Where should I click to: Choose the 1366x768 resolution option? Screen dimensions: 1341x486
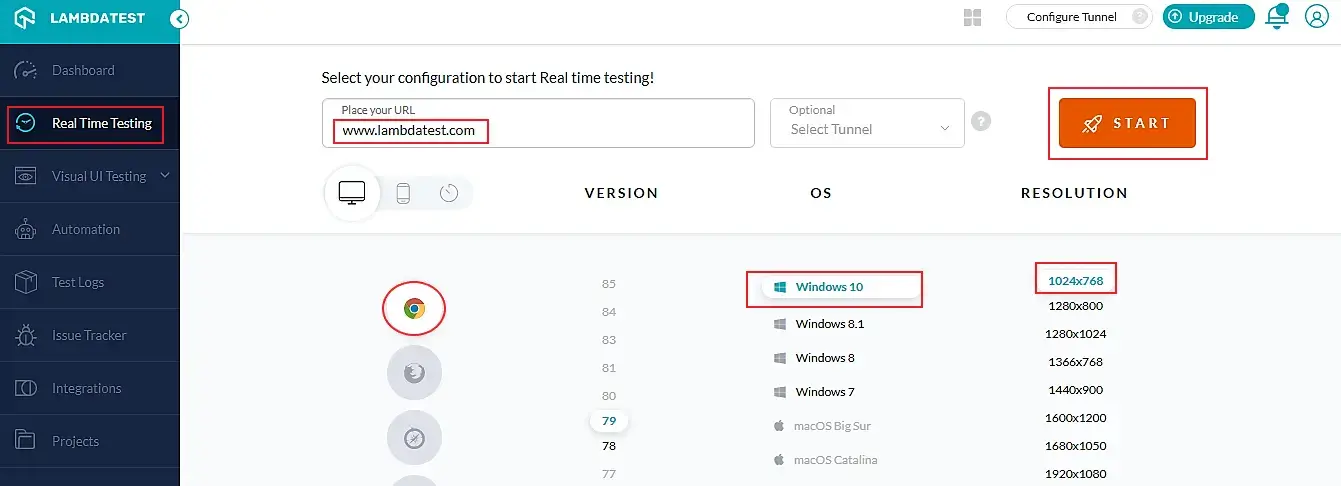[x=1075, y=362]
